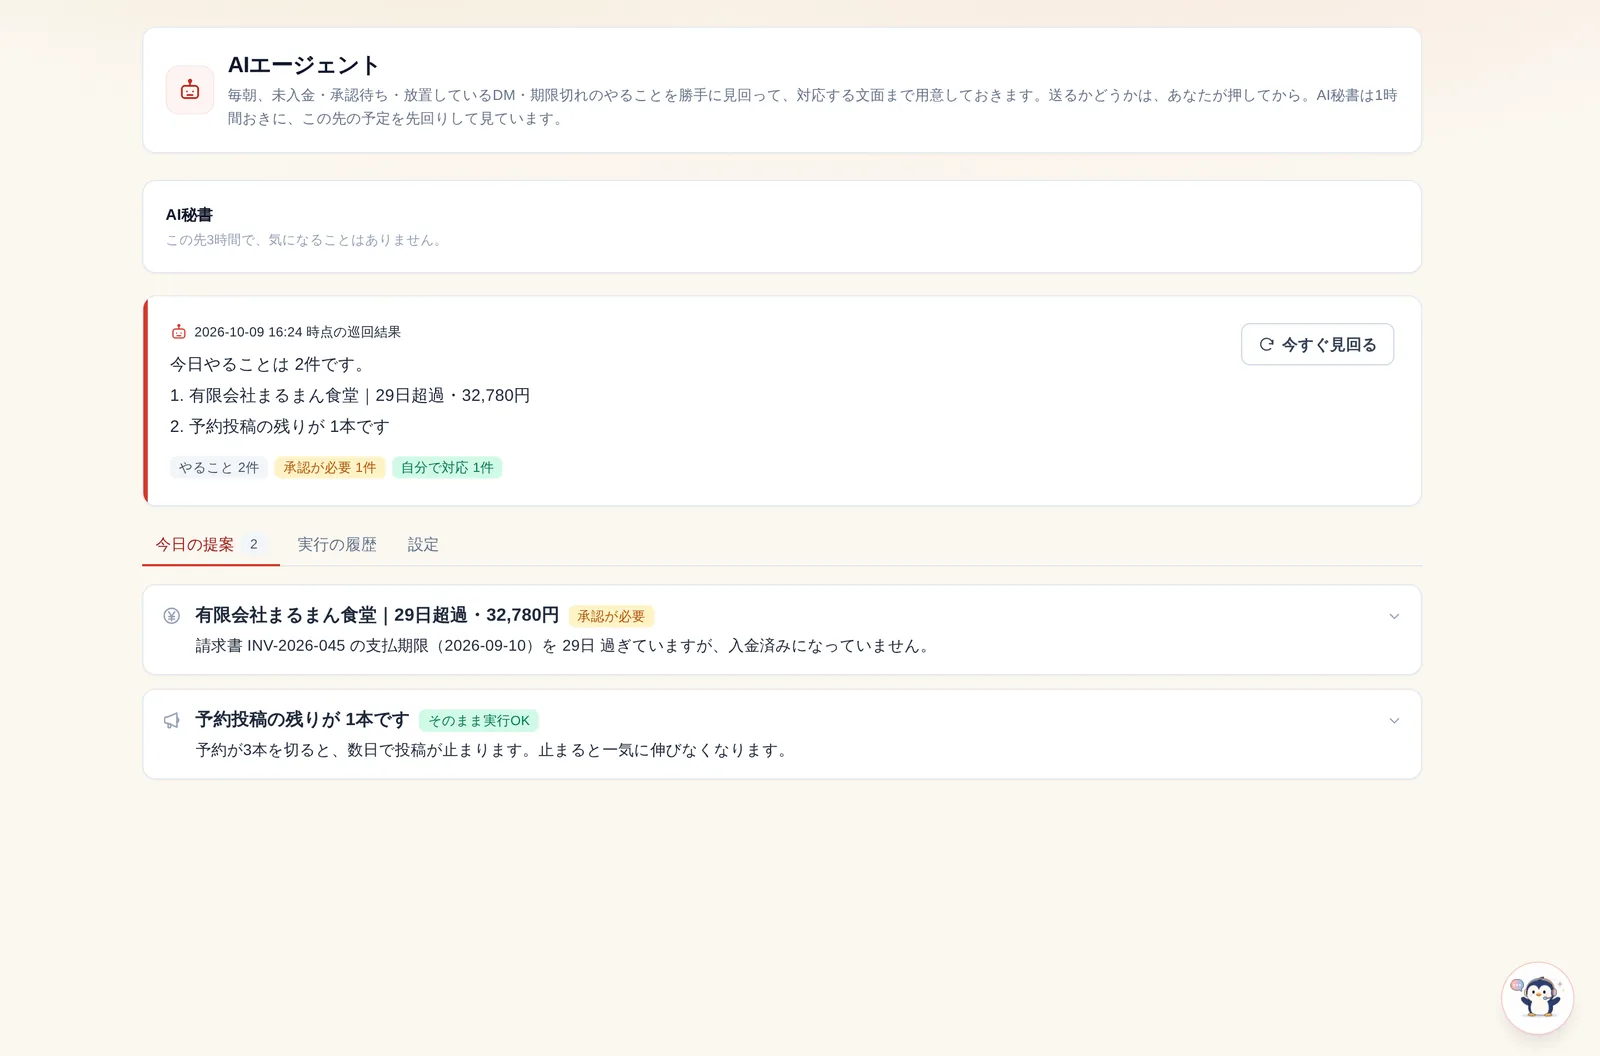The image size is (1600, 1056).
Task: Click 'この先3時間で、気になることはありません。' text
Action: point(306,240)
